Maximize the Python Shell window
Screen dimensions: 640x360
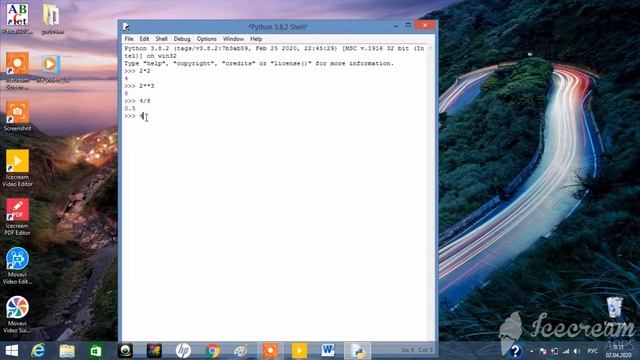408,26
